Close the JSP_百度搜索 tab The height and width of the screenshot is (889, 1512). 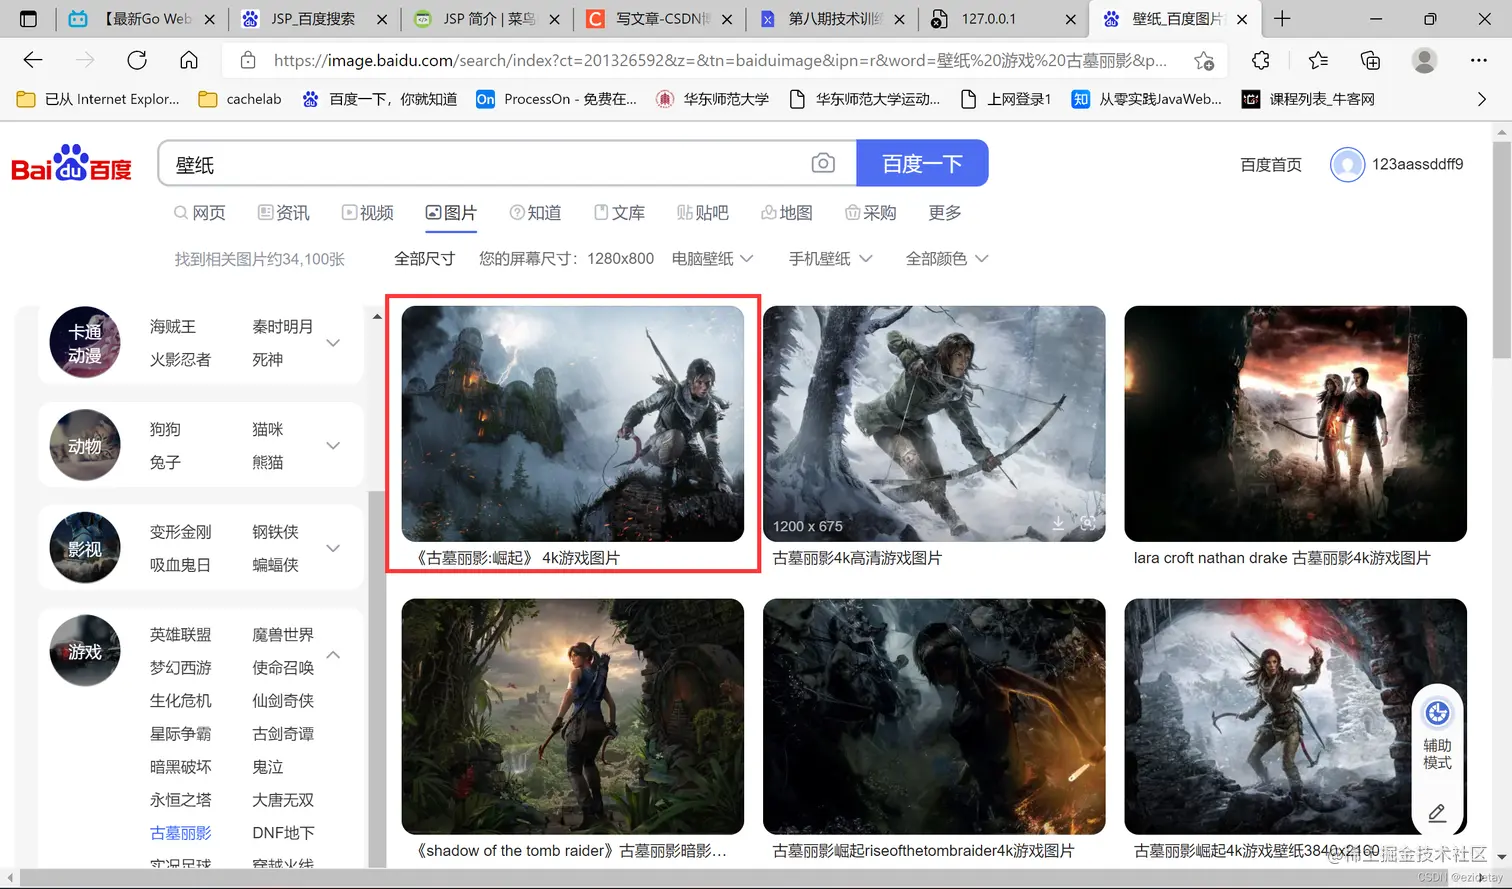tap(382, 19)
